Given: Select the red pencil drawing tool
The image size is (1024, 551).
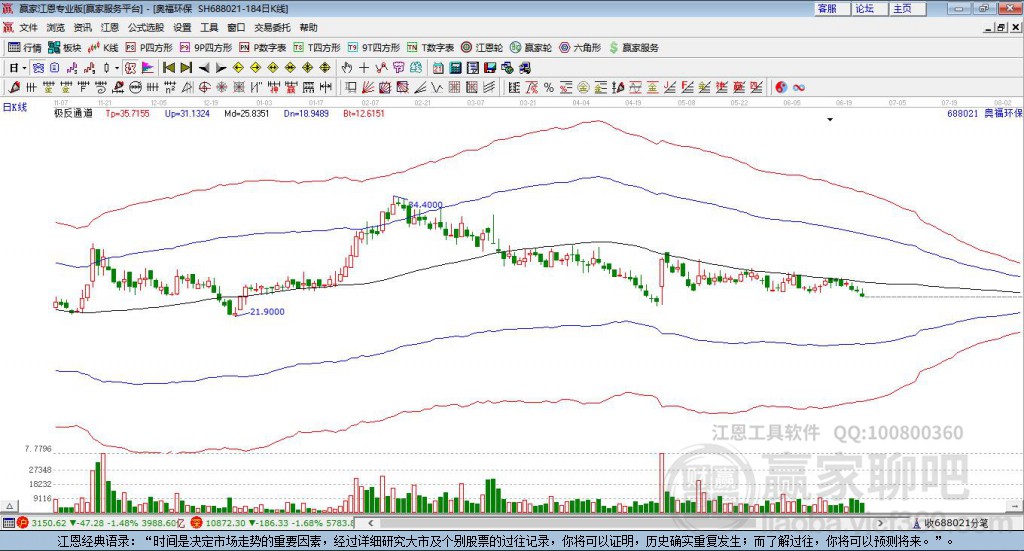Looking at the screenshot, I should 14,87.
